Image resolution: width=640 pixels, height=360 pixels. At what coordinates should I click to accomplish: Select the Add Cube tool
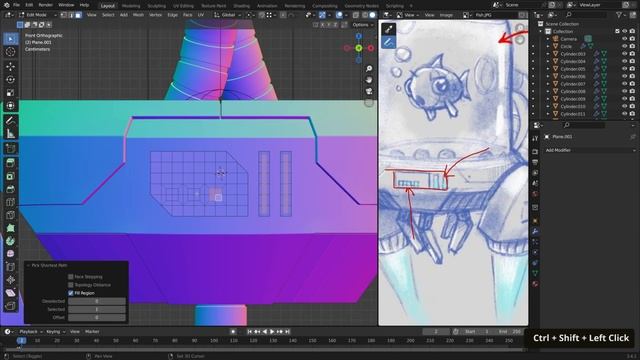pyautogui.click(x=11, y=148)
